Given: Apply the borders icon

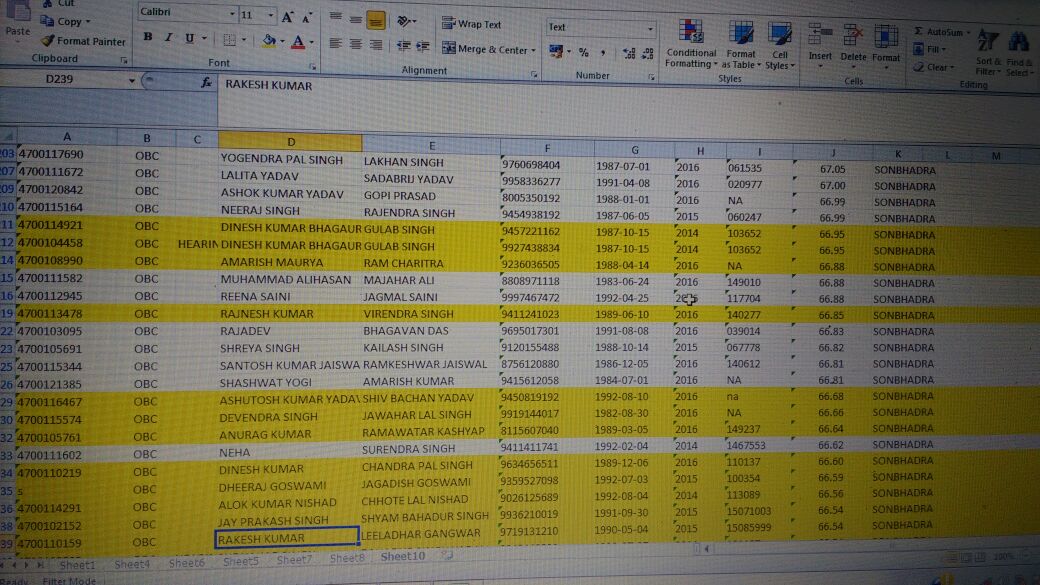Looking at the screenshot, I should (x=229, y=40).
